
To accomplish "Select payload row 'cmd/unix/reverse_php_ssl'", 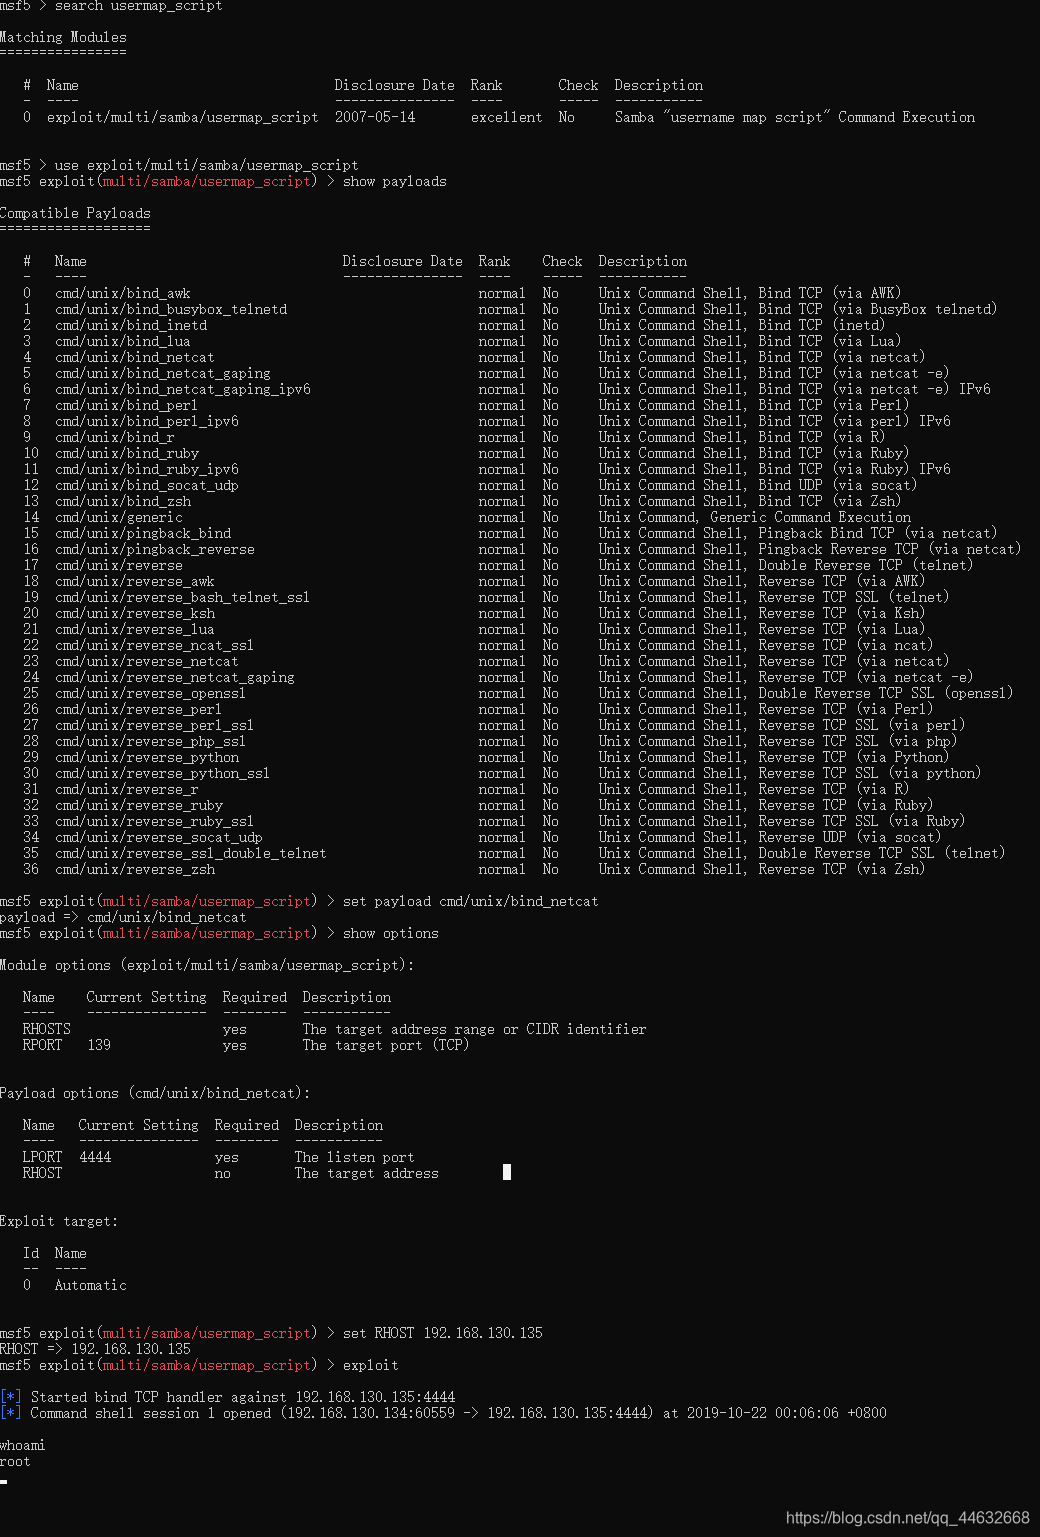I will pos(490,741).
